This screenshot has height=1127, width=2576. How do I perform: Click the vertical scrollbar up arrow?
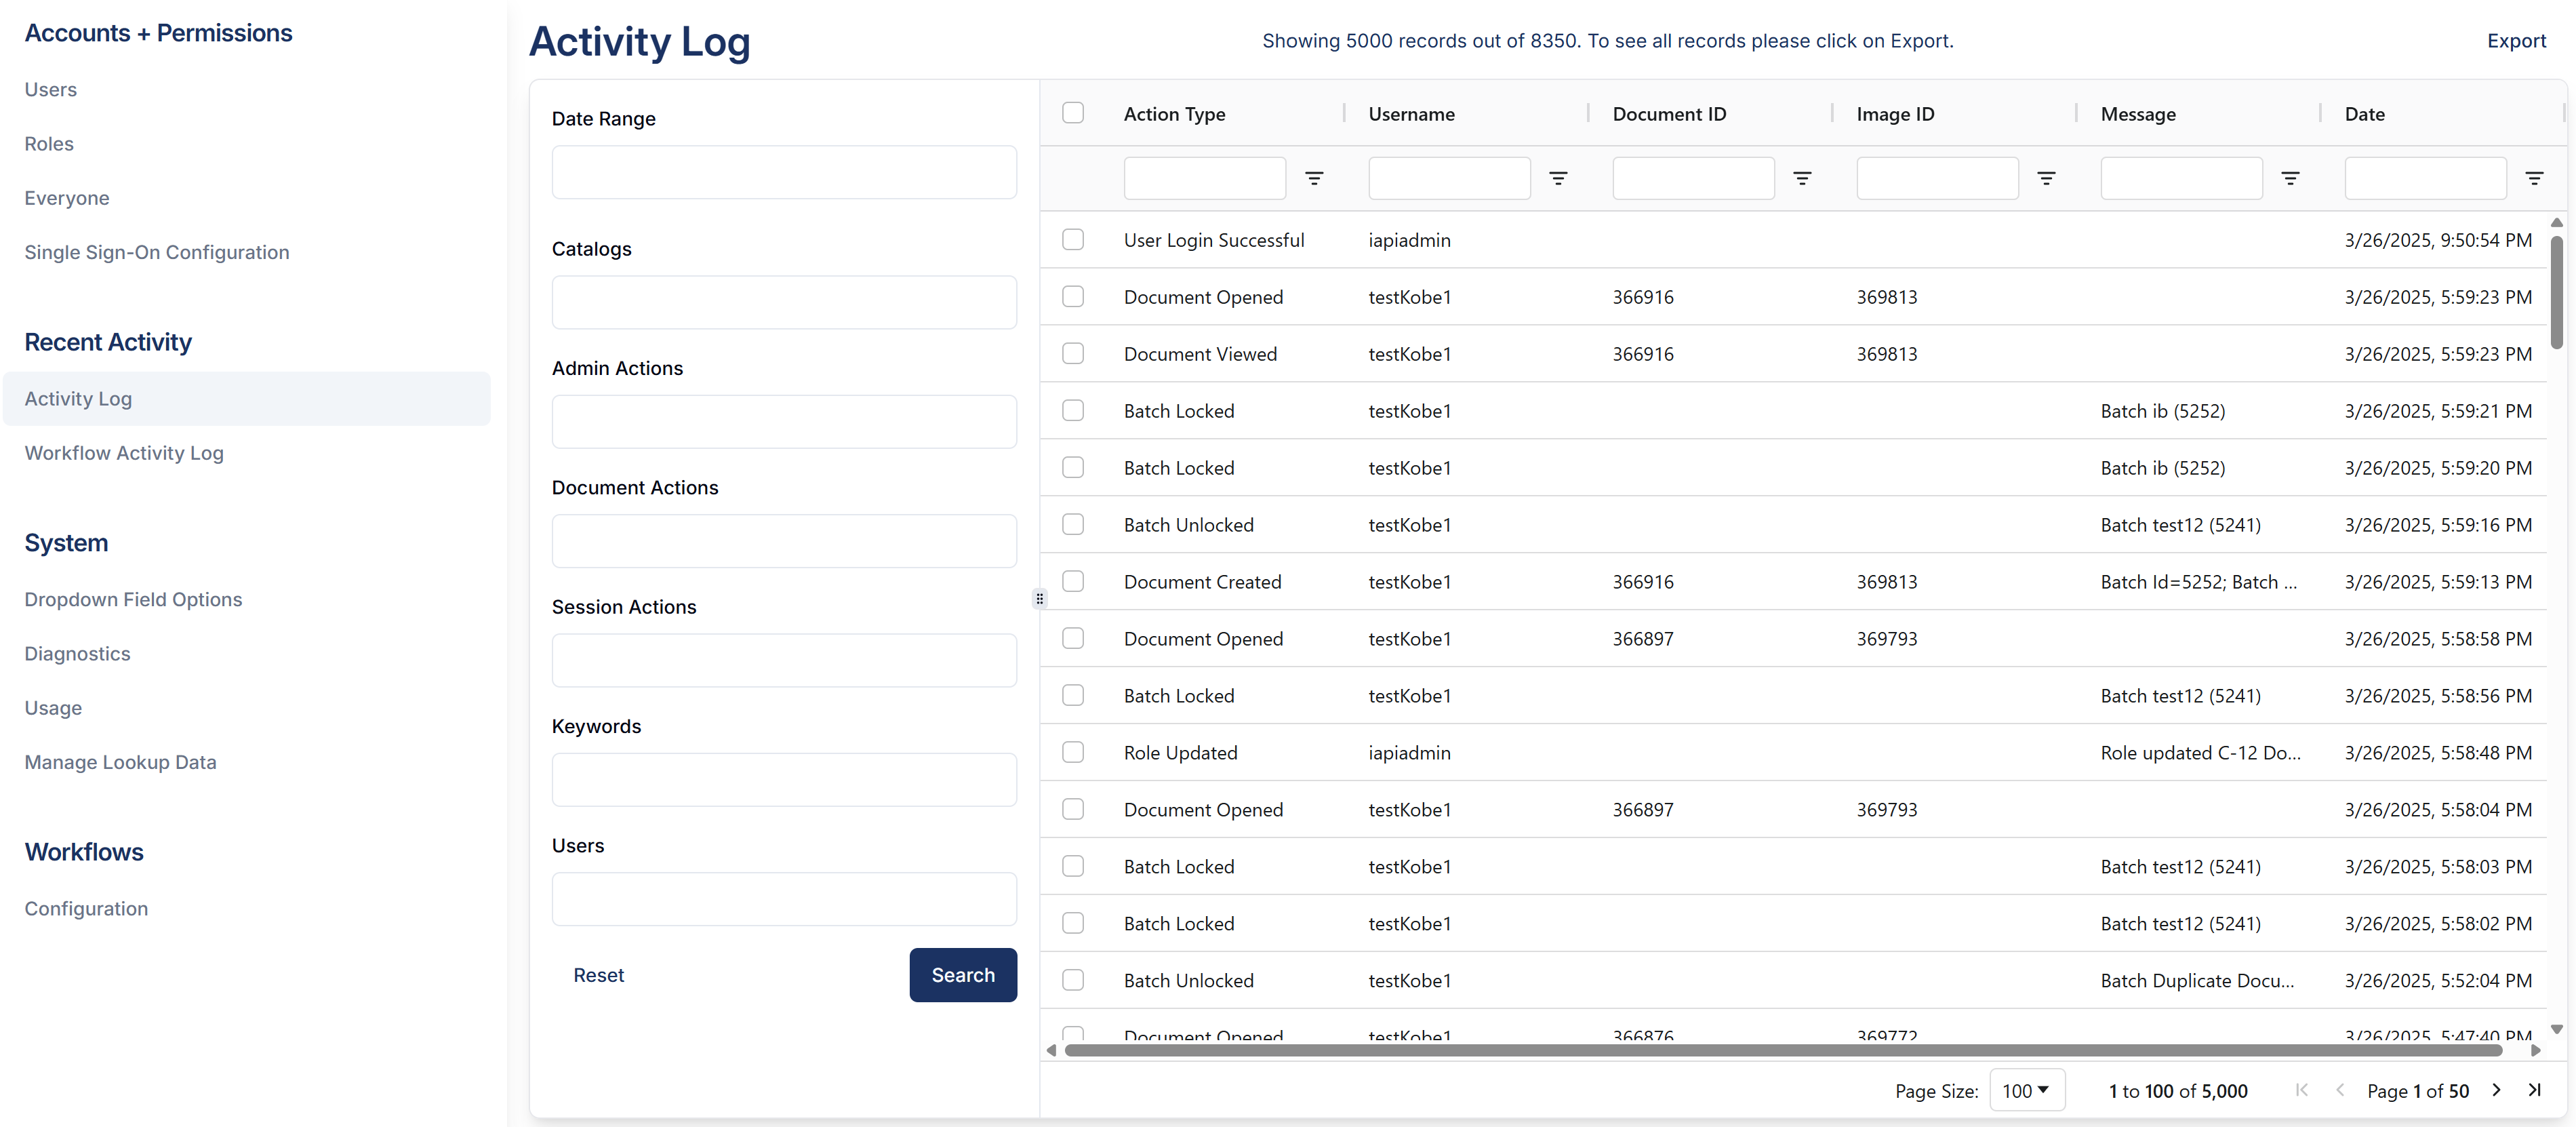pos(2556,222)
